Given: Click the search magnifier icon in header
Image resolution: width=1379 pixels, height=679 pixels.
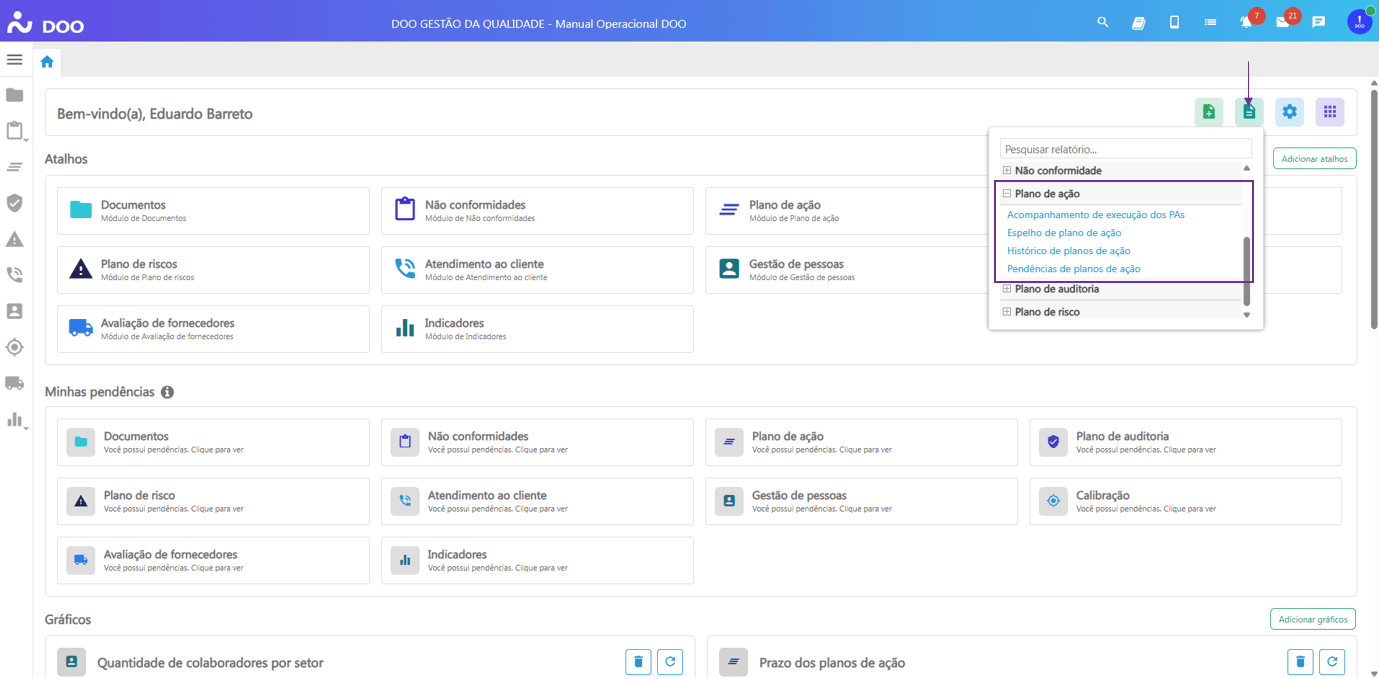Looking at the screenshot, I should coord(1103,22).
